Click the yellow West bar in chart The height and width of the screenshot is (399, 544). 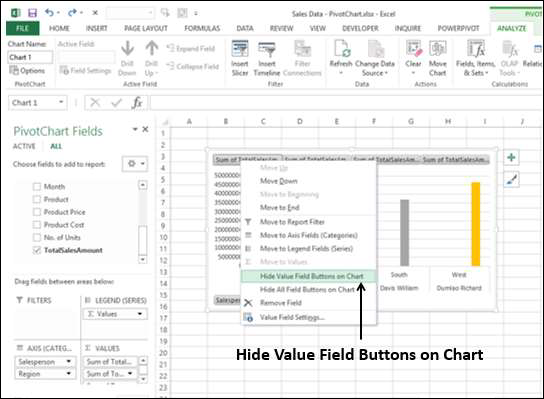[476, 224]
